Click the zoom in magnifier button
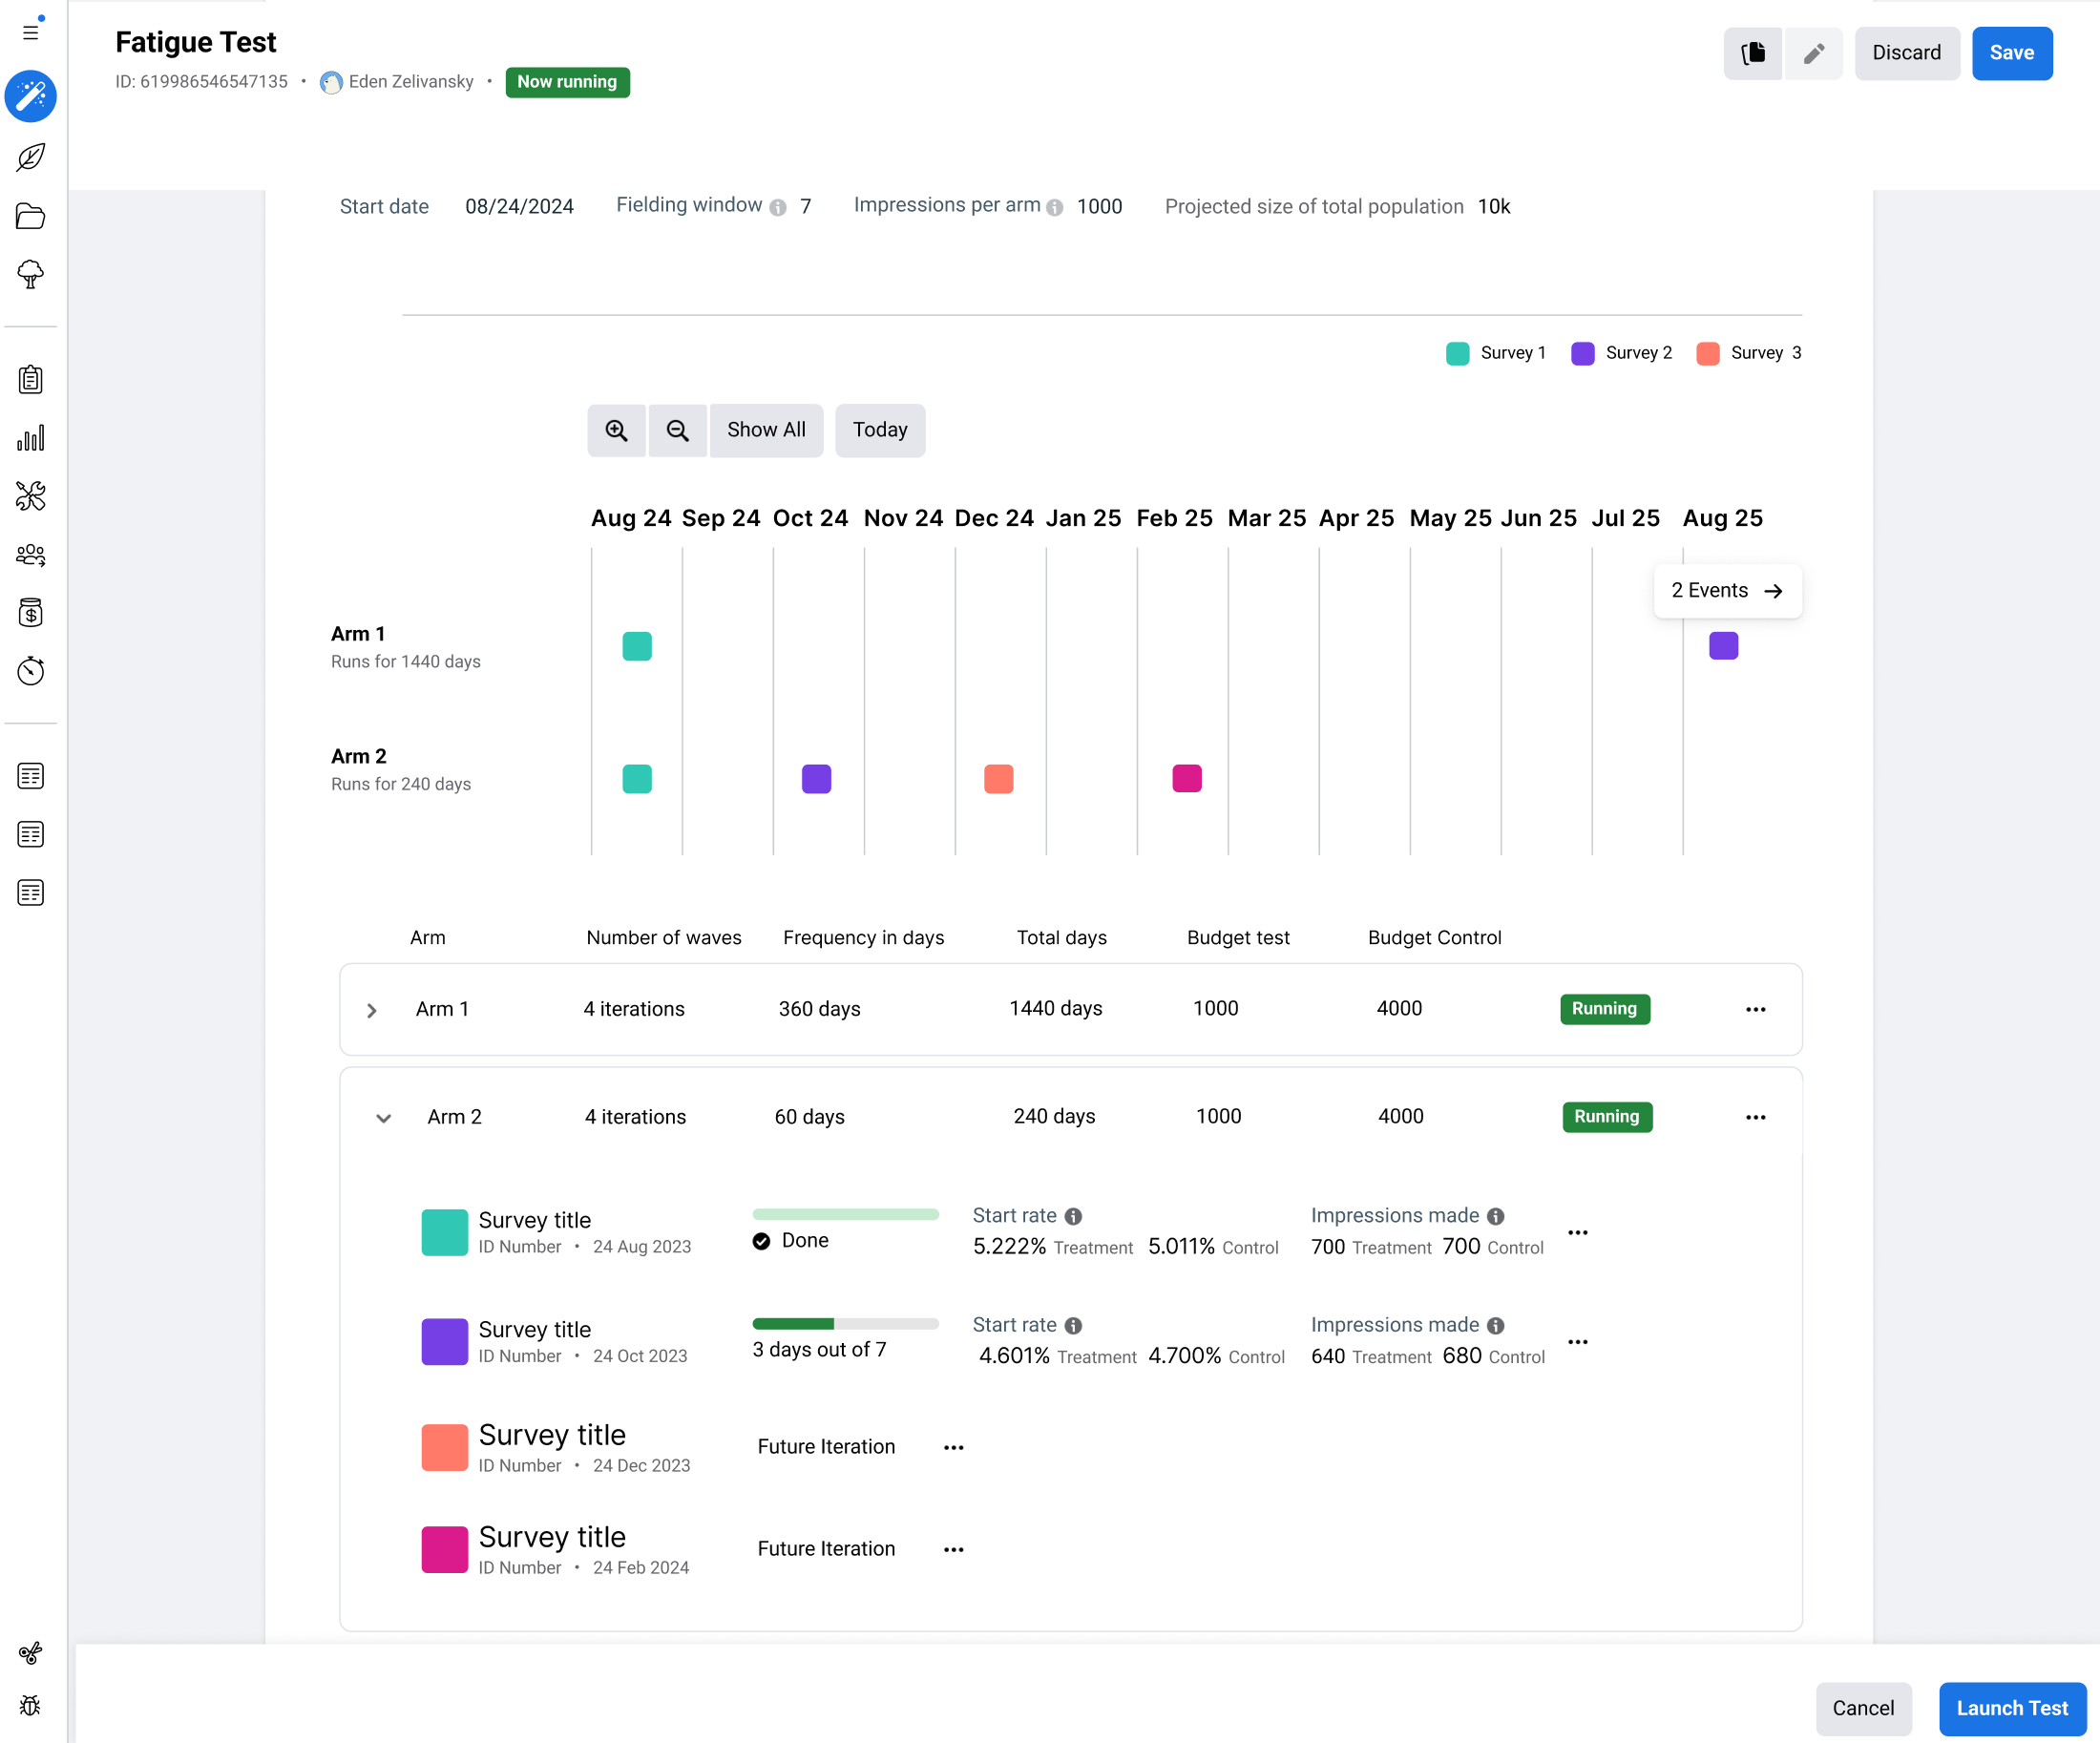2100x1743 pixels. [616, 430]
